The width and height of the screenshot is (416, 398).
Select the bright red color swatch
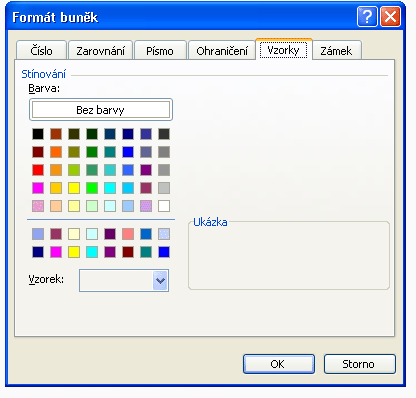(x=38, y=170)
